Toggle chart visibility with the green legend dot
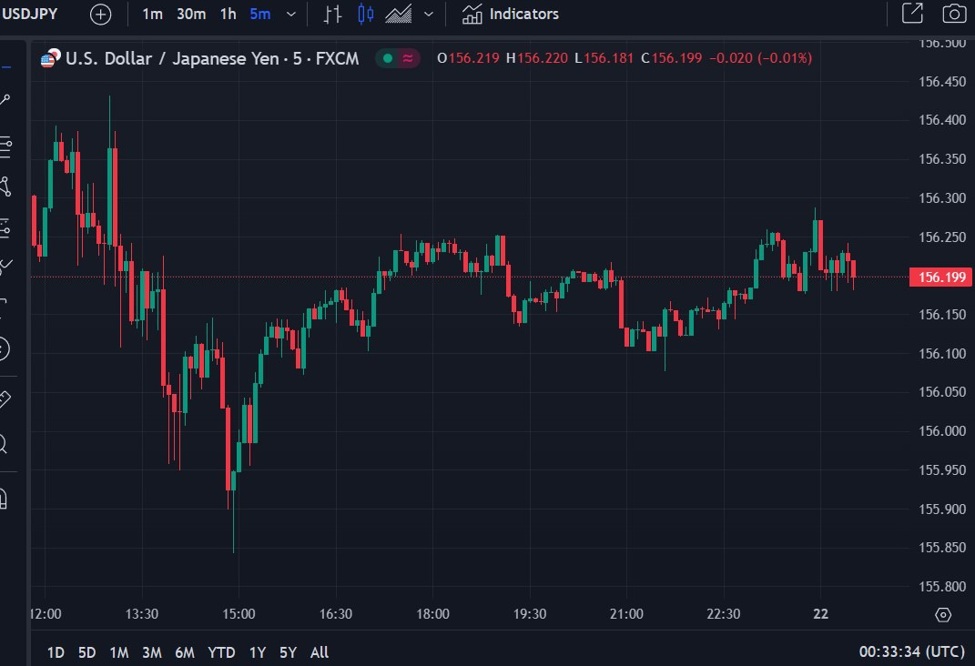Screen dimensions: 975x666 pyautogui.click(x=386, y=59)
